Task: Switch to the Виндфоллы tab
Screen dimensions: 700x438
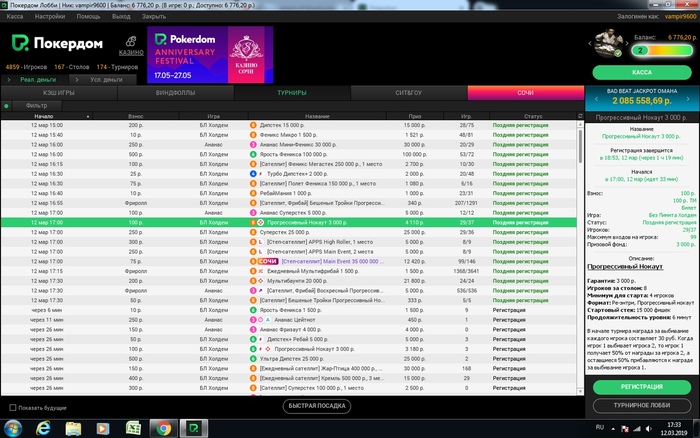Action: (x=175, y=93)
